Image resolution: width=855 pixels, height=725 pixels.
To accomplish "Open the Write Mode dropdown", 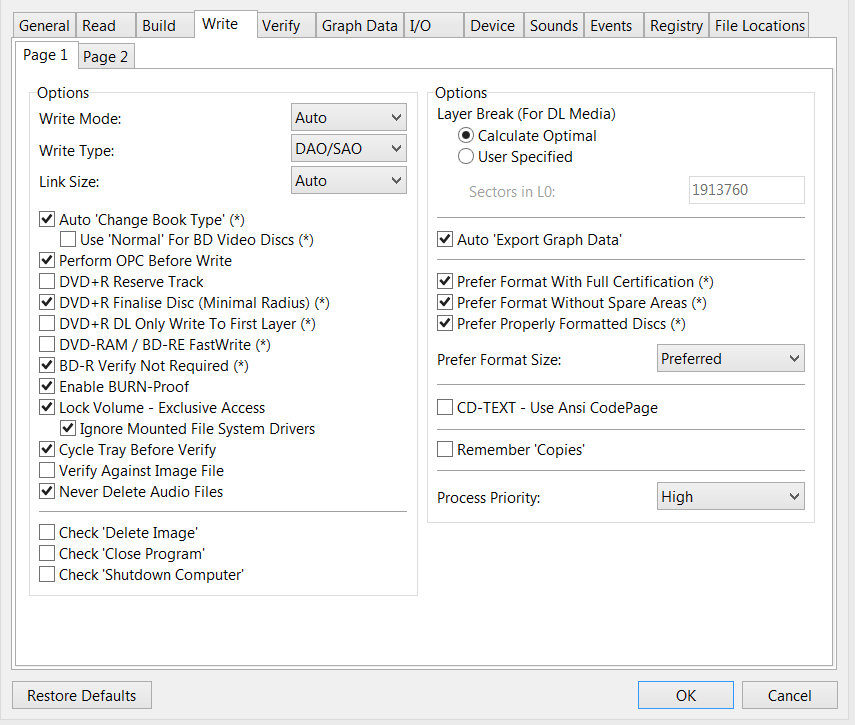I will (348, 118).
